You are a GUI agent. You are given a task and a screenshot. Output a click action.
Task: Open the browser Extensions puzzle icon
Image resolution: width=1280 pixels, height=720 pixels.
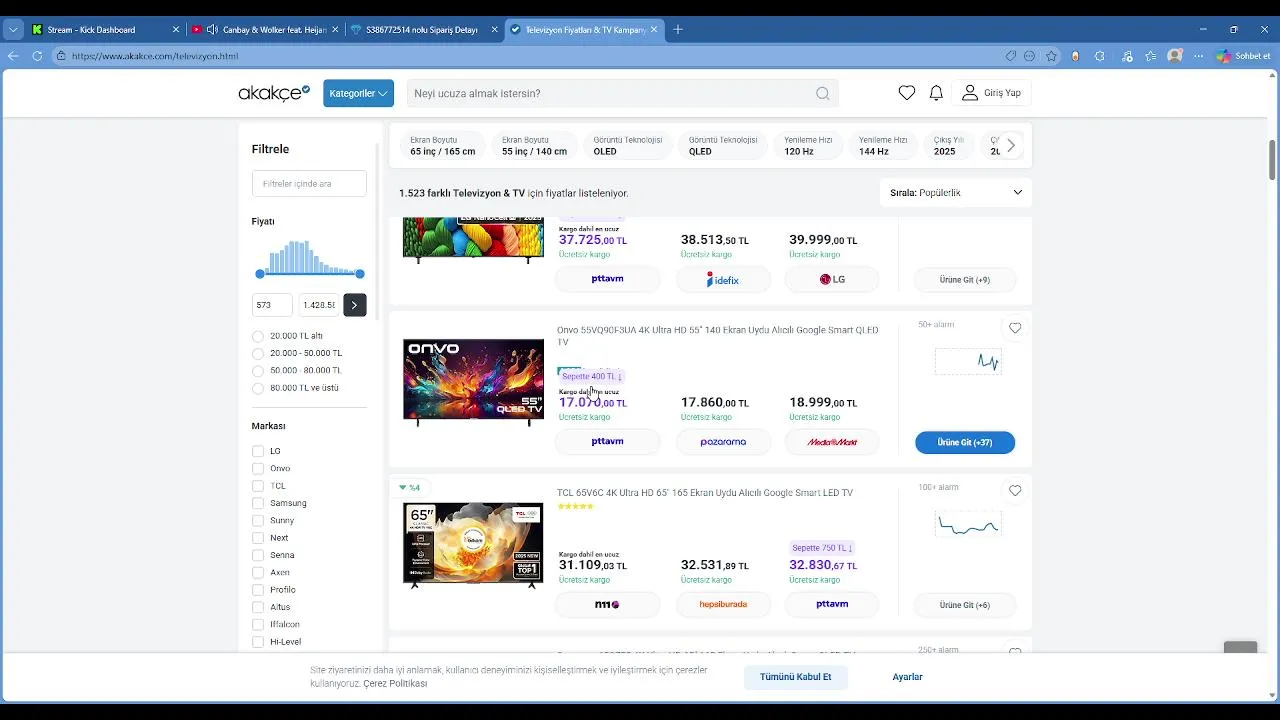pyautogui.click(x=1100, y=56)
